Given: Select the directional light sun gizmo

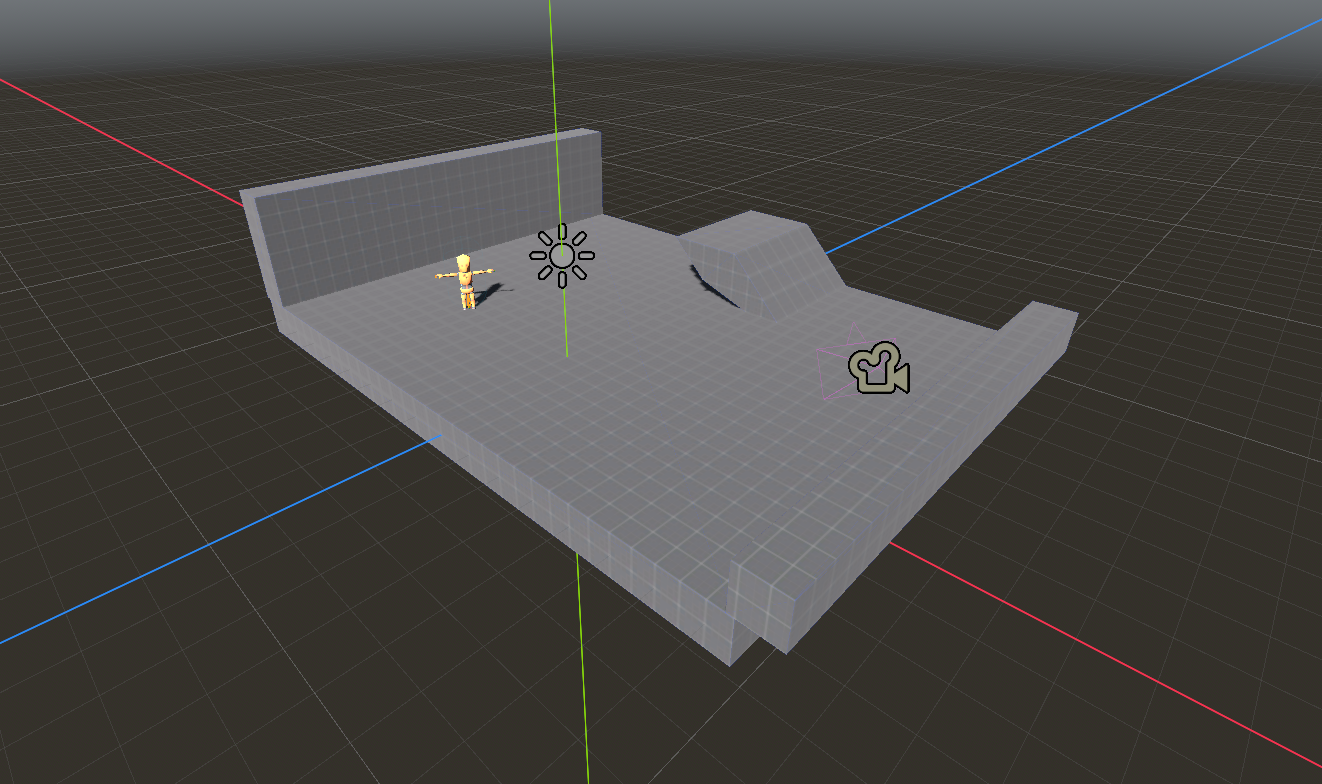Looking at the screenshot, I should (562, 255).
